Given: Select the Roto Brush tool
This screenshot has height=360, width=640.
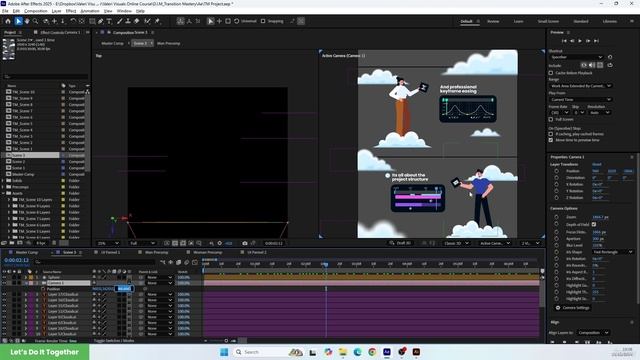Looking at the screenshot, I should click(x=147, y=21).
